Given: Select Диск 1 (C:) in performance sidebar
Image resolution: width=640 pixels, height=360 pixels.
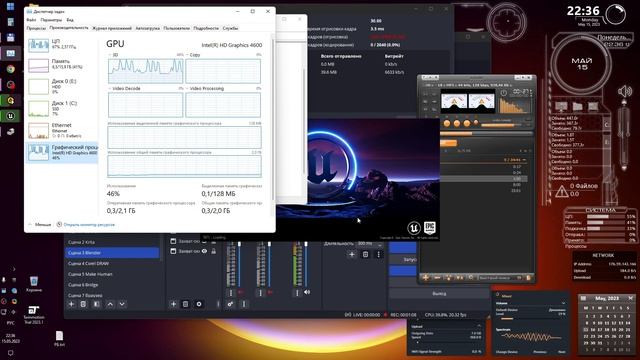Looking at the screenshot, I should [62, 108].
